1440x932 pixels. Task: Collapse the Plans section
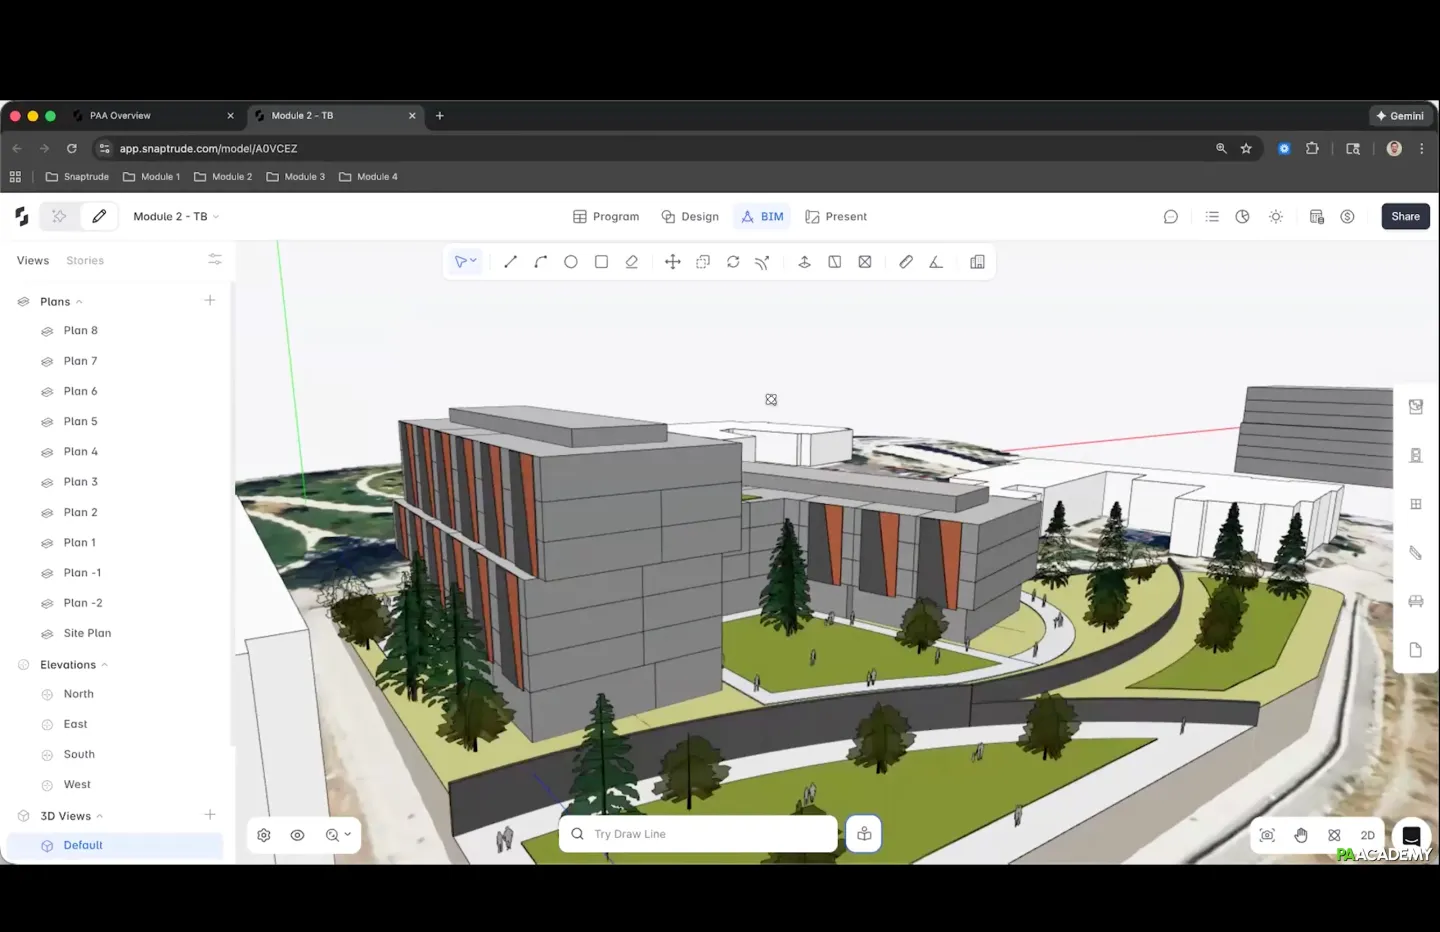79,302
